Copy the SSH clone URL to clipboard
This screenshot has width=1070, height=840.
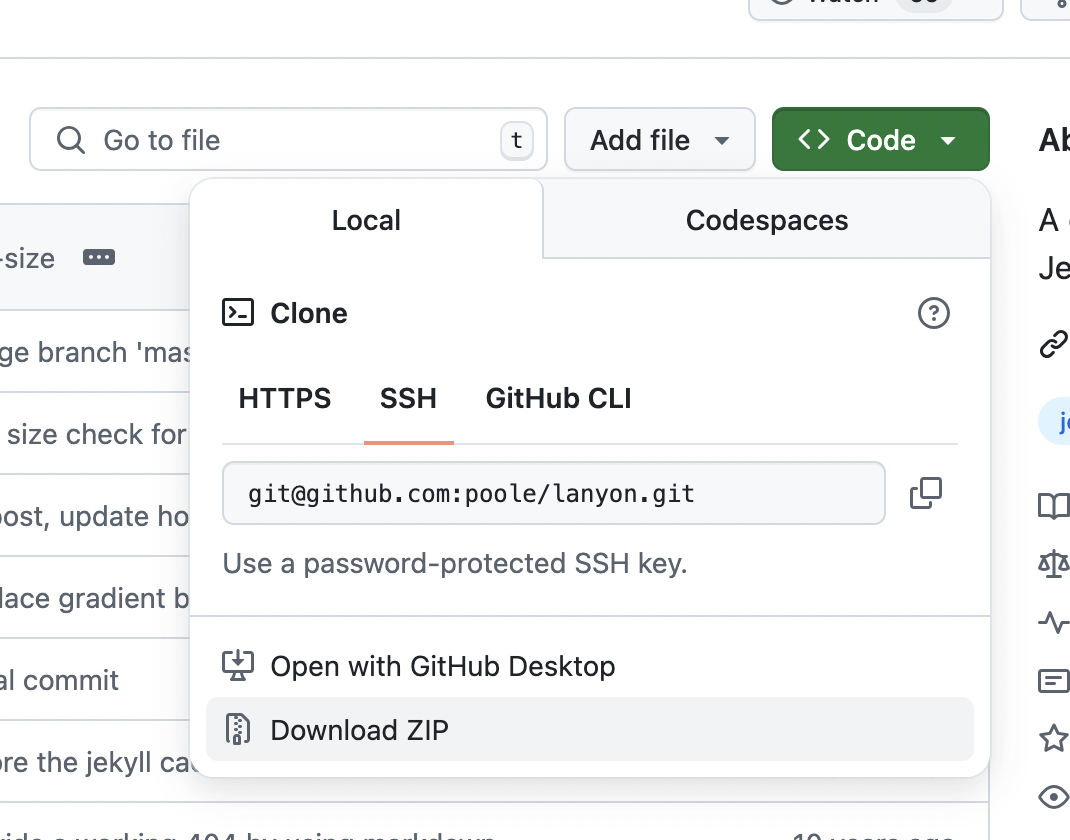[926, 493]
